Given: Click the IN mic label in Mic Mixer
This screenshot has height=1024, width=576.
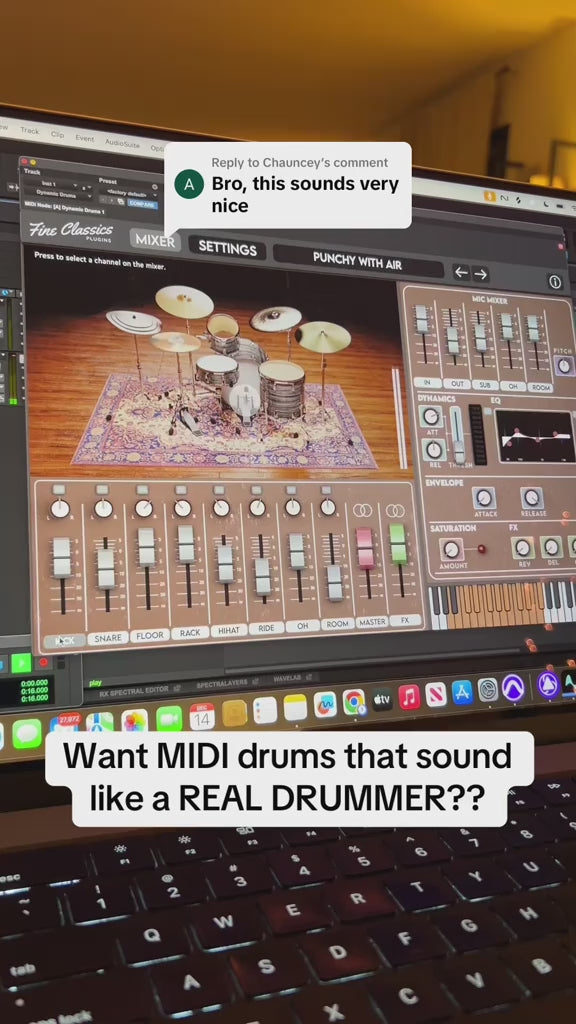Looking at the screenshot, I should coord(427,382).
